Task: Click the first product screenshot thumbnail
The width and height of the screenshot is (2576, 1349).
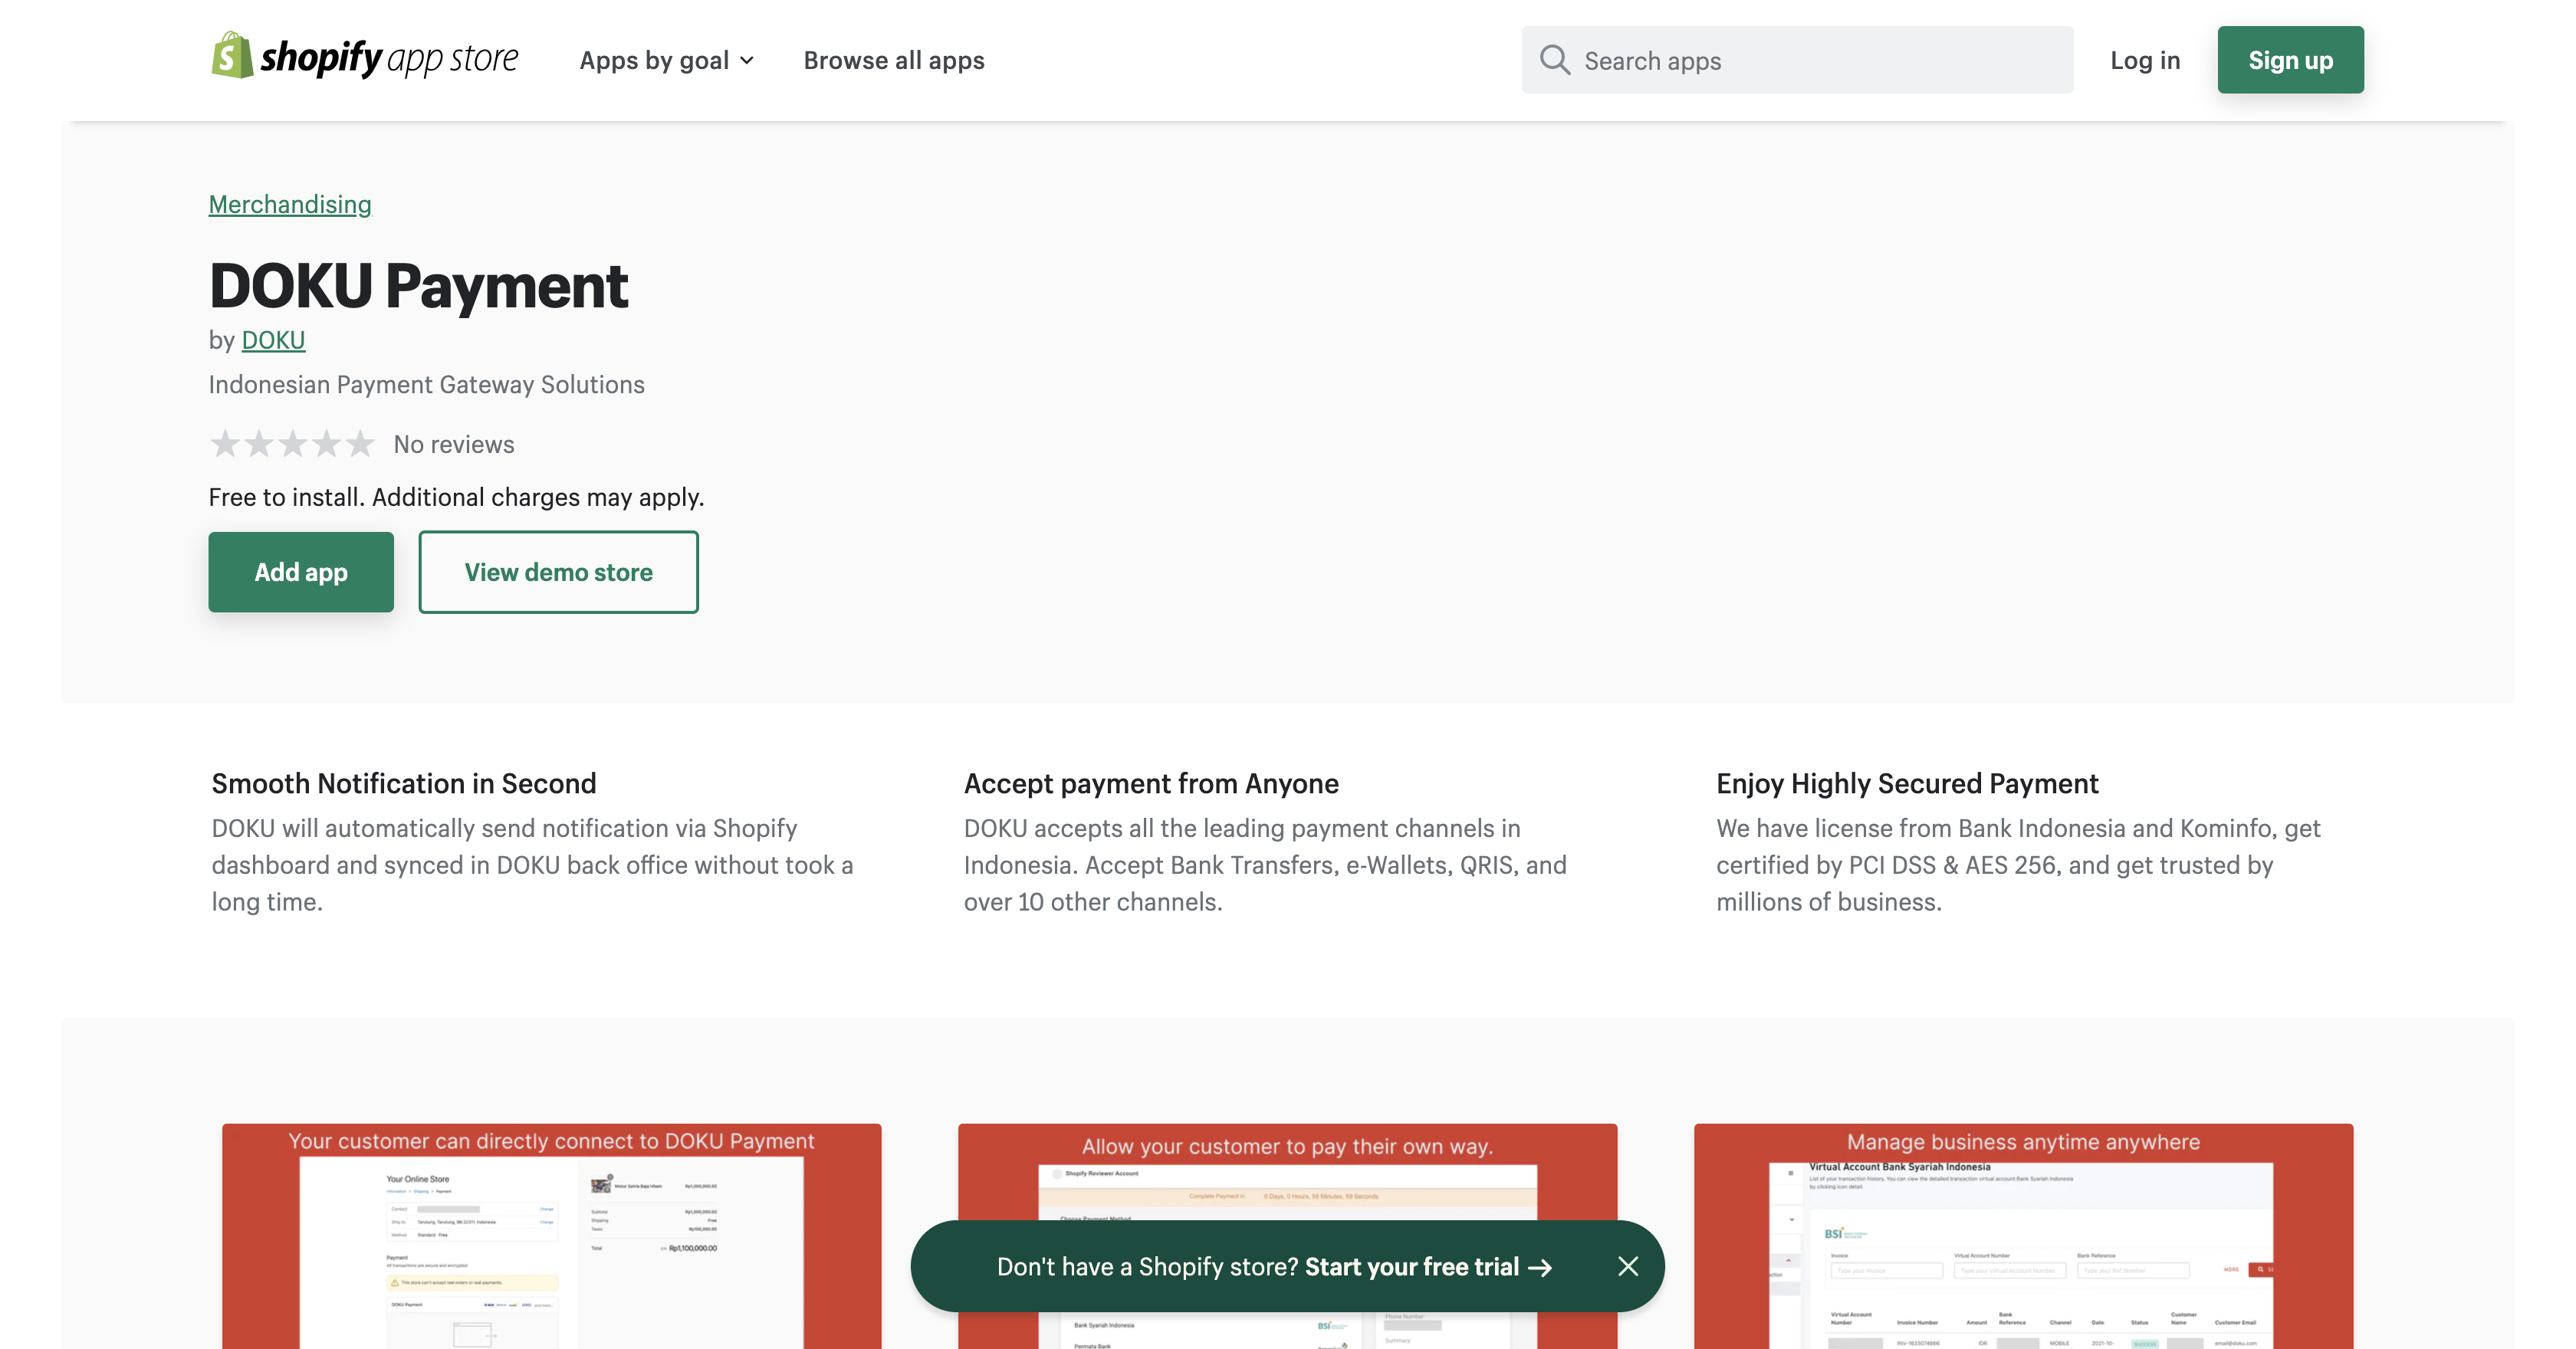Action: (x=552, y=1236)
